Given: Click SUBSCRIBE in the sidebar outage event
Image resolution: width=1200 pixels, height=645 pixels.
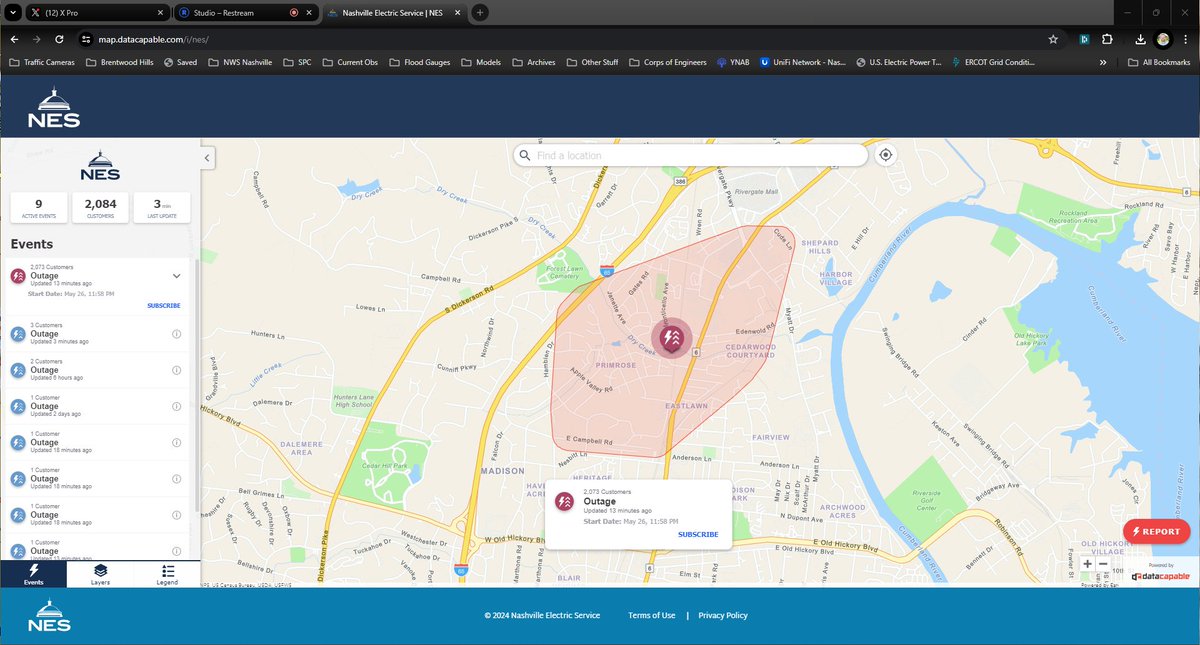Looking at the screenshot, I should (x=164, y=305).
